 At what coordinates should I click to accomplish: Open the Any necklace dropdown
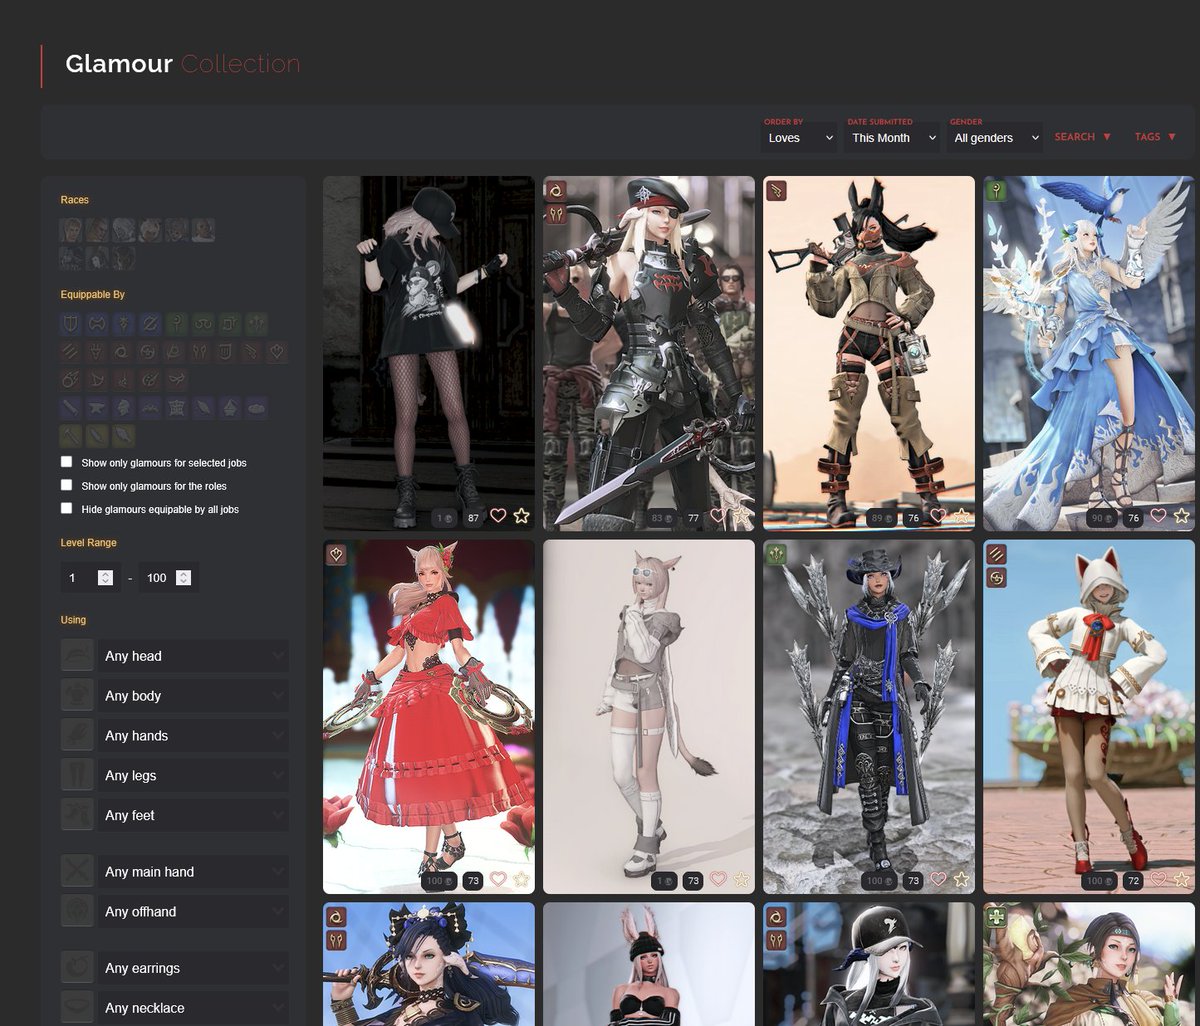[x=194, y=1008]
